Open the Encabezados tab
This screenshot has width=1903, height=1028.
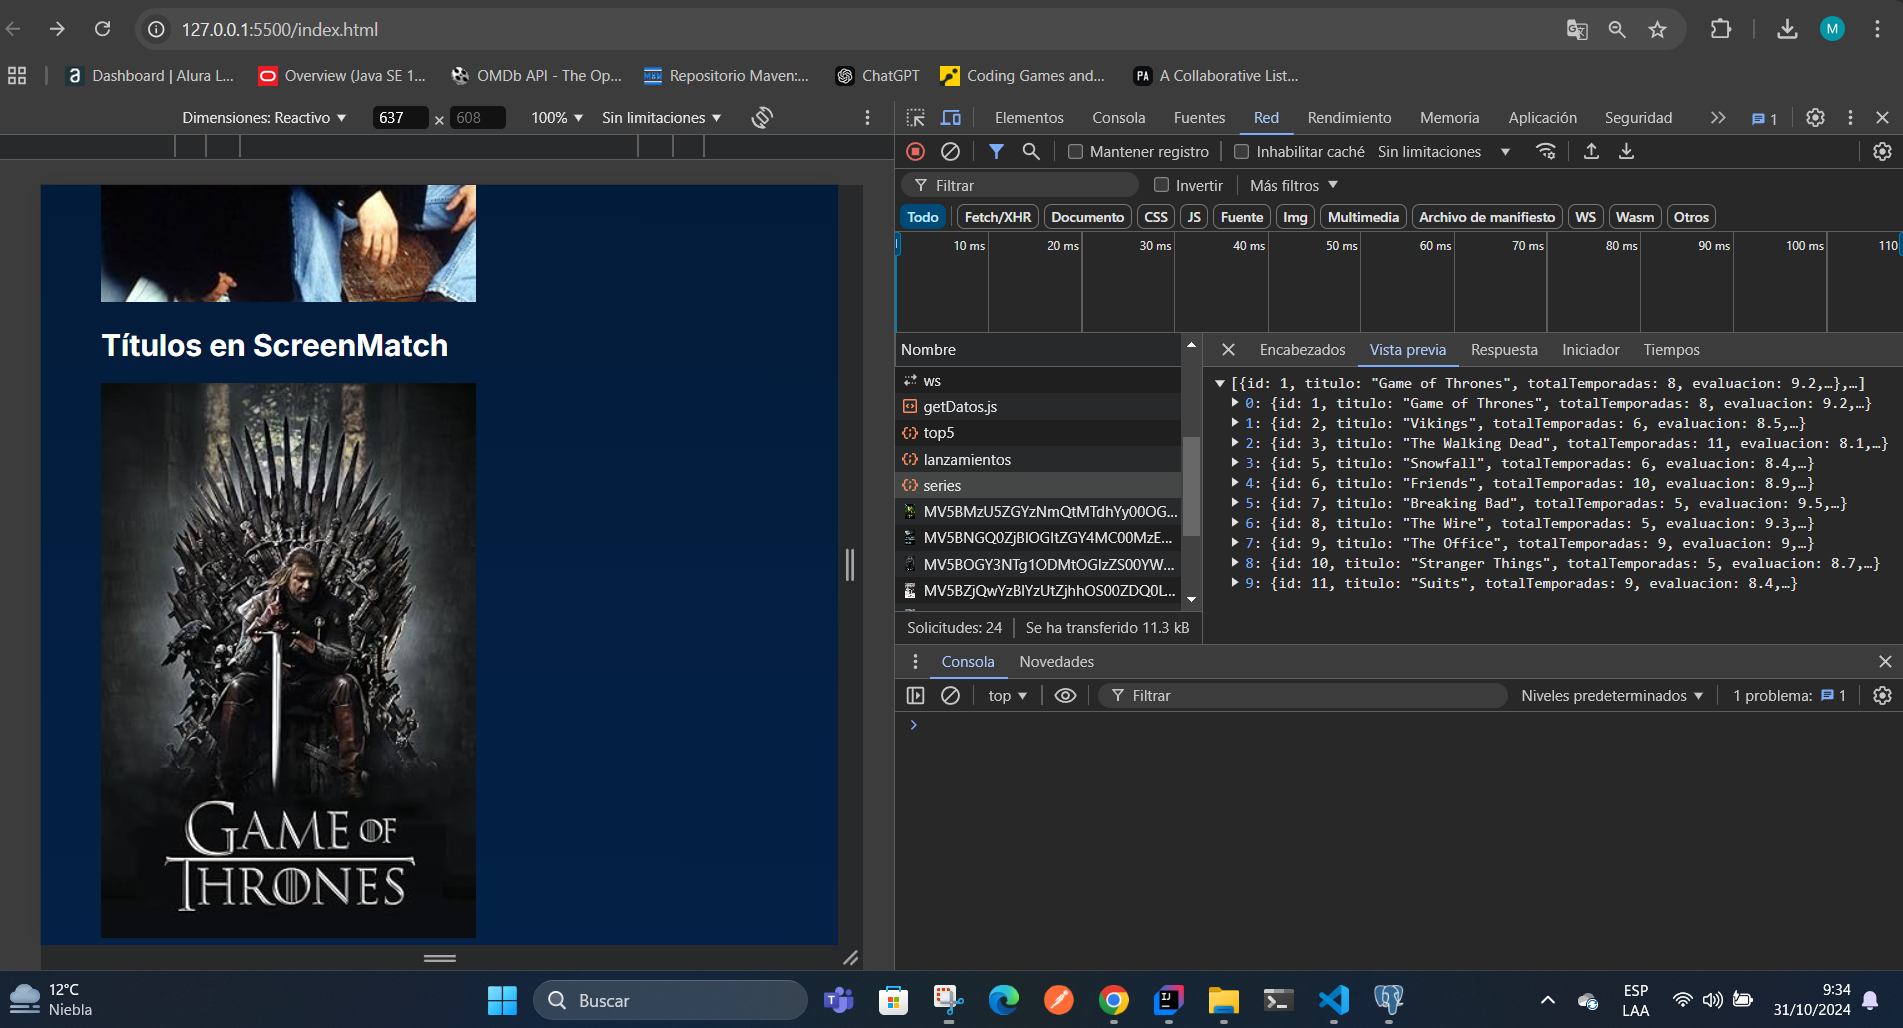point(1302,349)
